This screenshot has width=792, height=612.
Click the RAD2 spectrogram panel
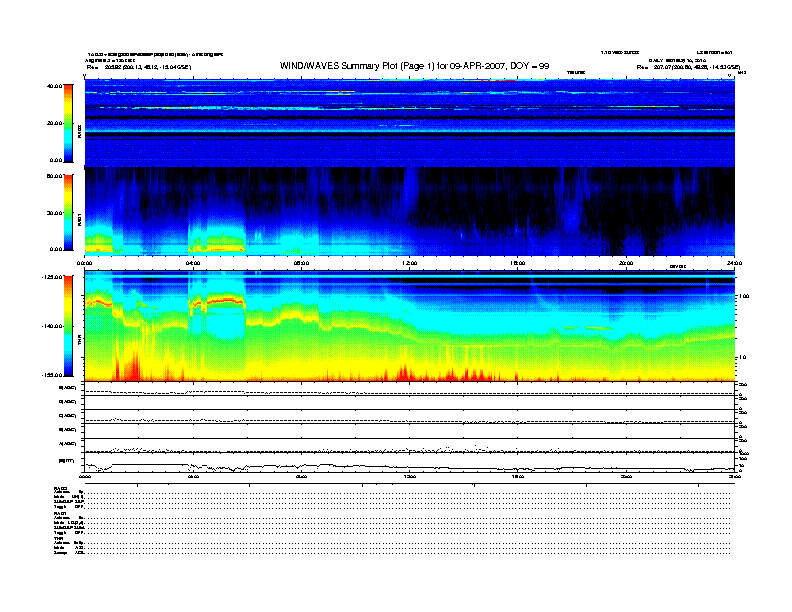tap(410, 123)
